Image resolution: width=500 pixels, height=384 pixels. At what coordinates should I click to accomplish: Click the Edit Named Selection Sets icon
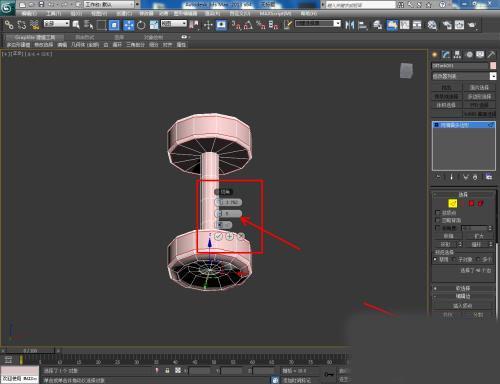click(x=288, y=25)
